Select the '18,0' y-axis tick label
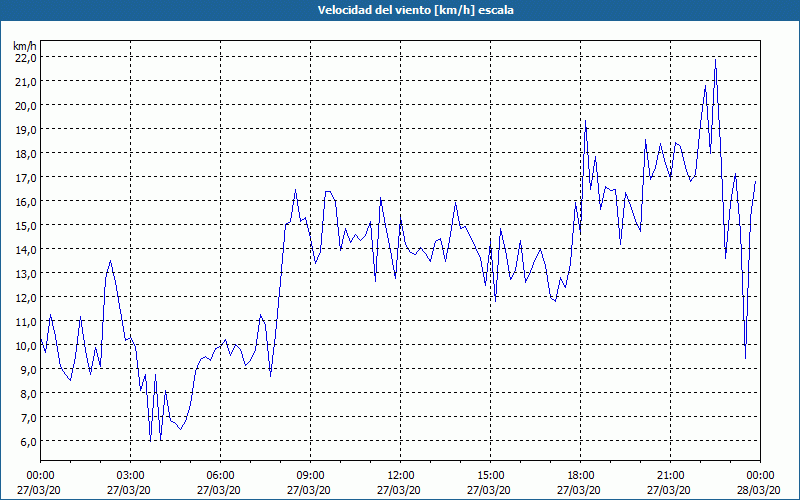Viewport: 800px width, 500px height. pyautogui.click(x=26, y=154)
